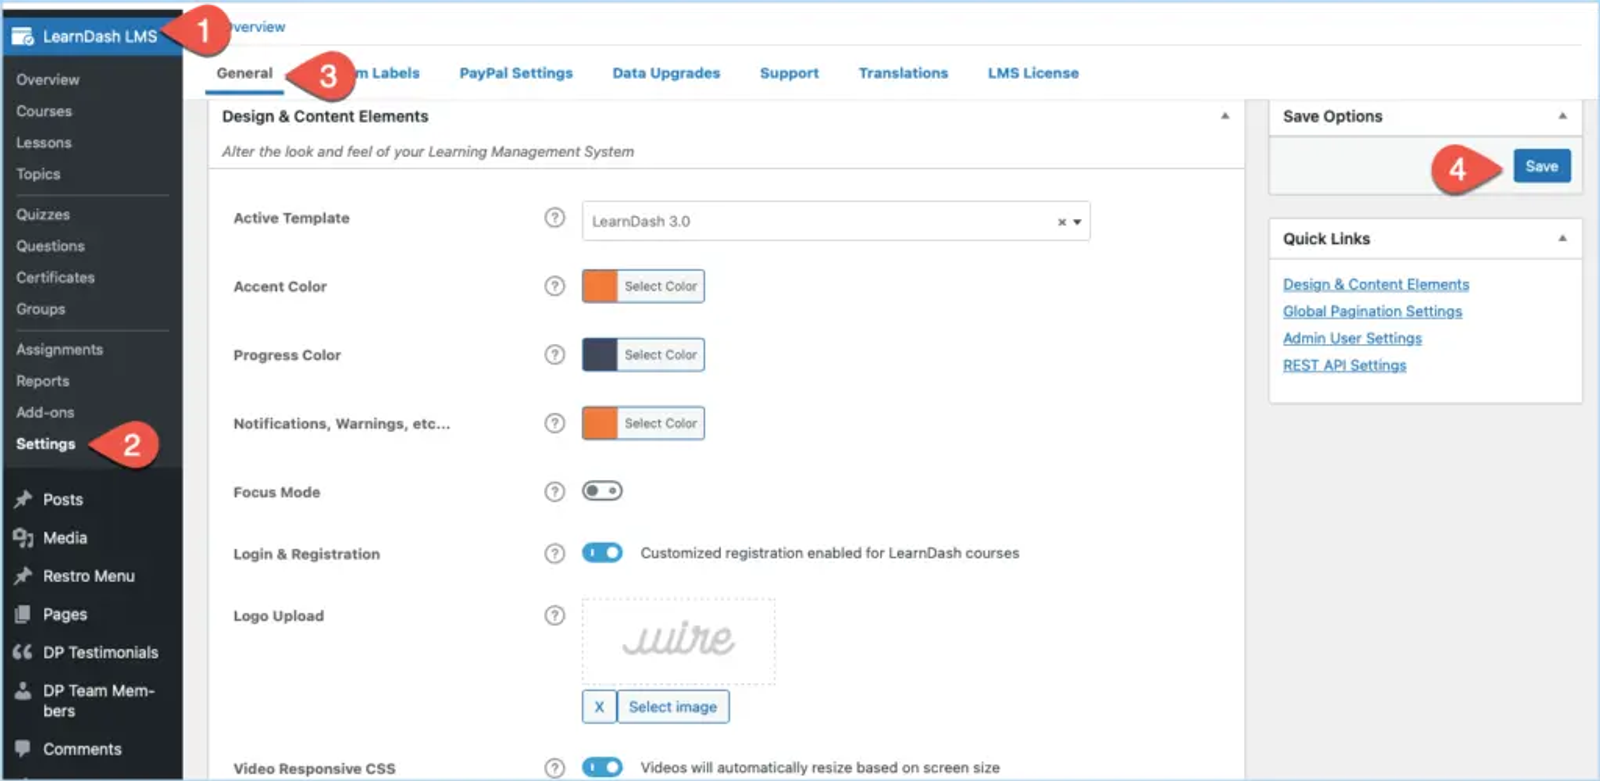1600x781 pixels.
Task: Click Select image for logo upload
Action: [673, 707]
